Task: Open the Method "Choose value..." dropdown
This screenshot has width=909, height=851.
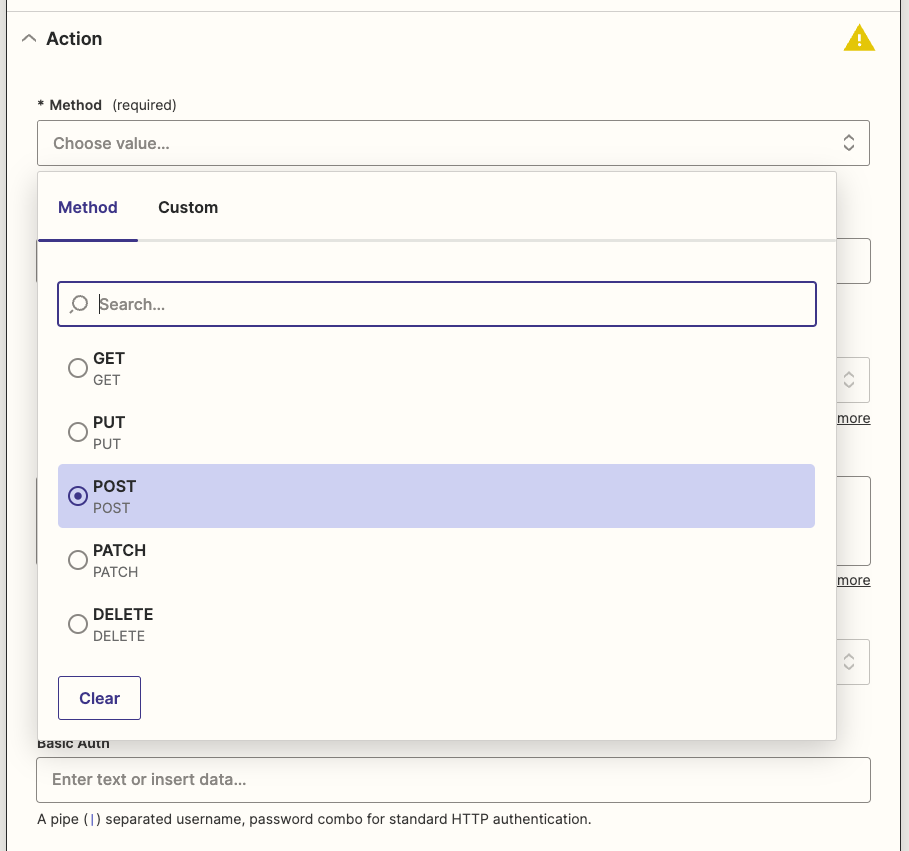Action: 453,143
